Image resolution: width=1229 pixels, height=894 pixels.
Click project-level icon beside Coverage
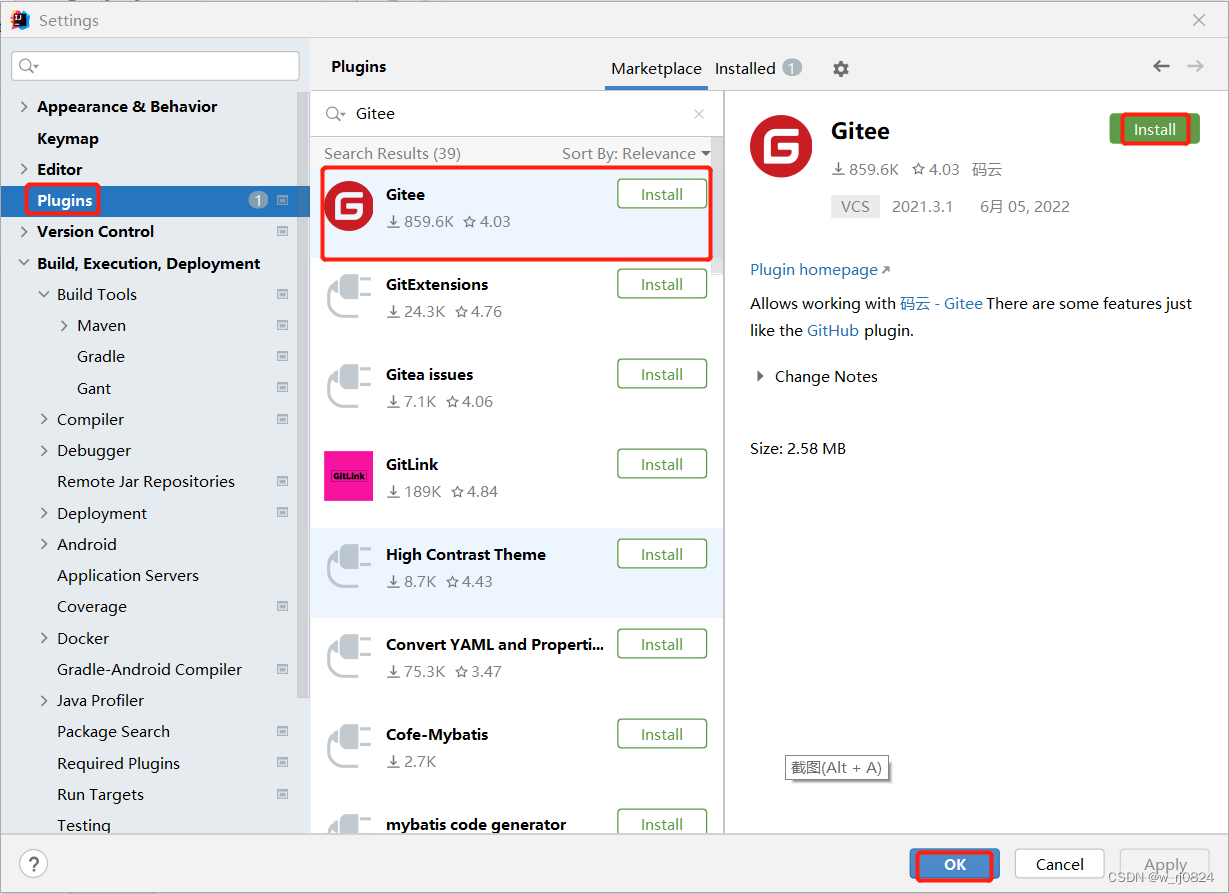283,607
